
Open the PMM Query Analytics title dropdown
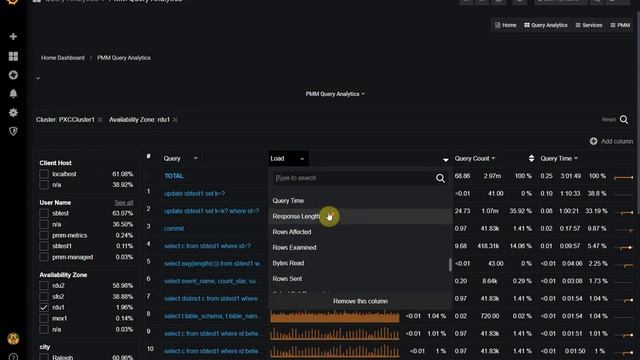coord(335,94)
